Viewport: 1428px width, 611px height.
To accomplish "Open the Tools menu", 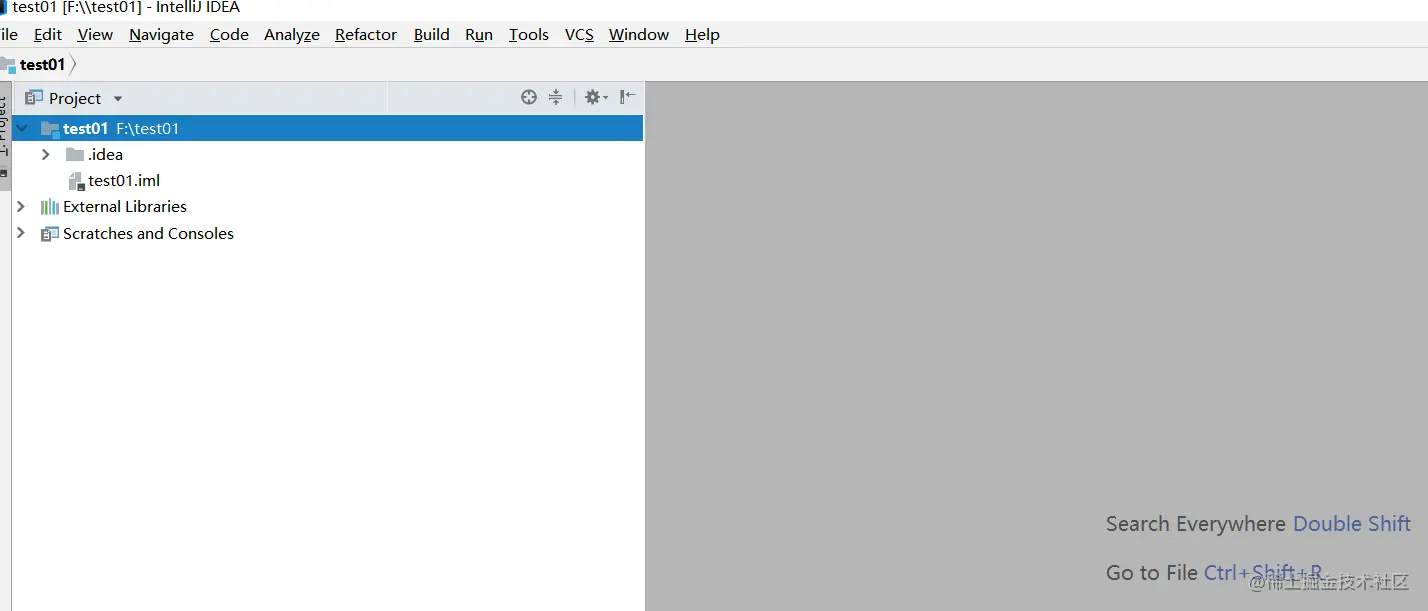I will tap(528, 34).
